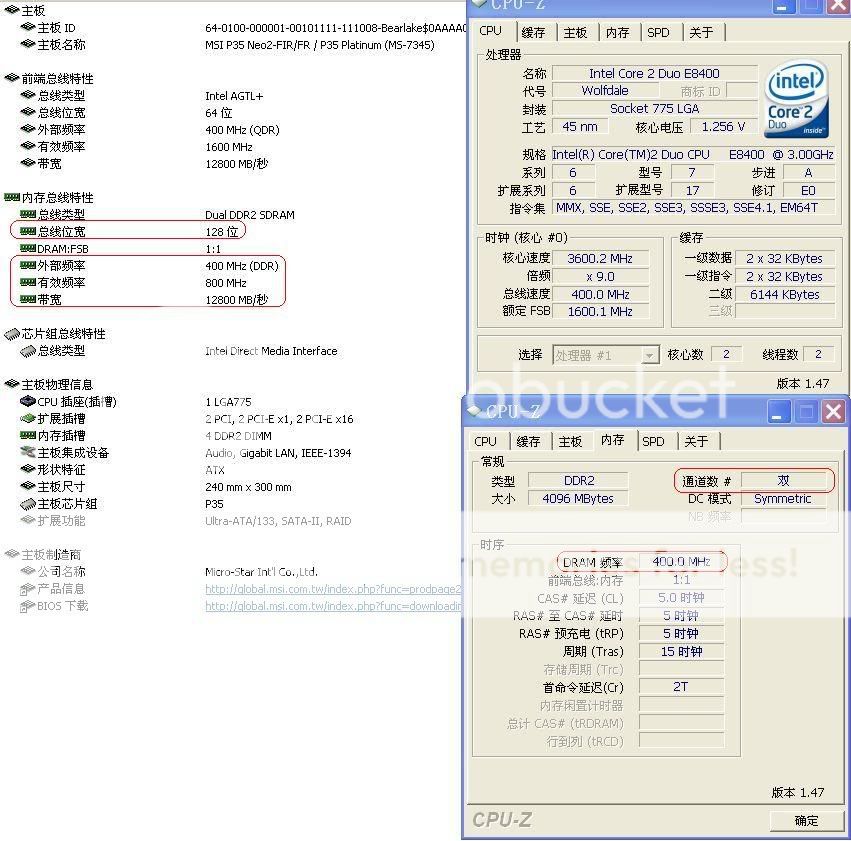Switch to CPU tab in the lower CPU-Z window
The height and width of the screenshot is (841, 851).
tap(485, 441)
